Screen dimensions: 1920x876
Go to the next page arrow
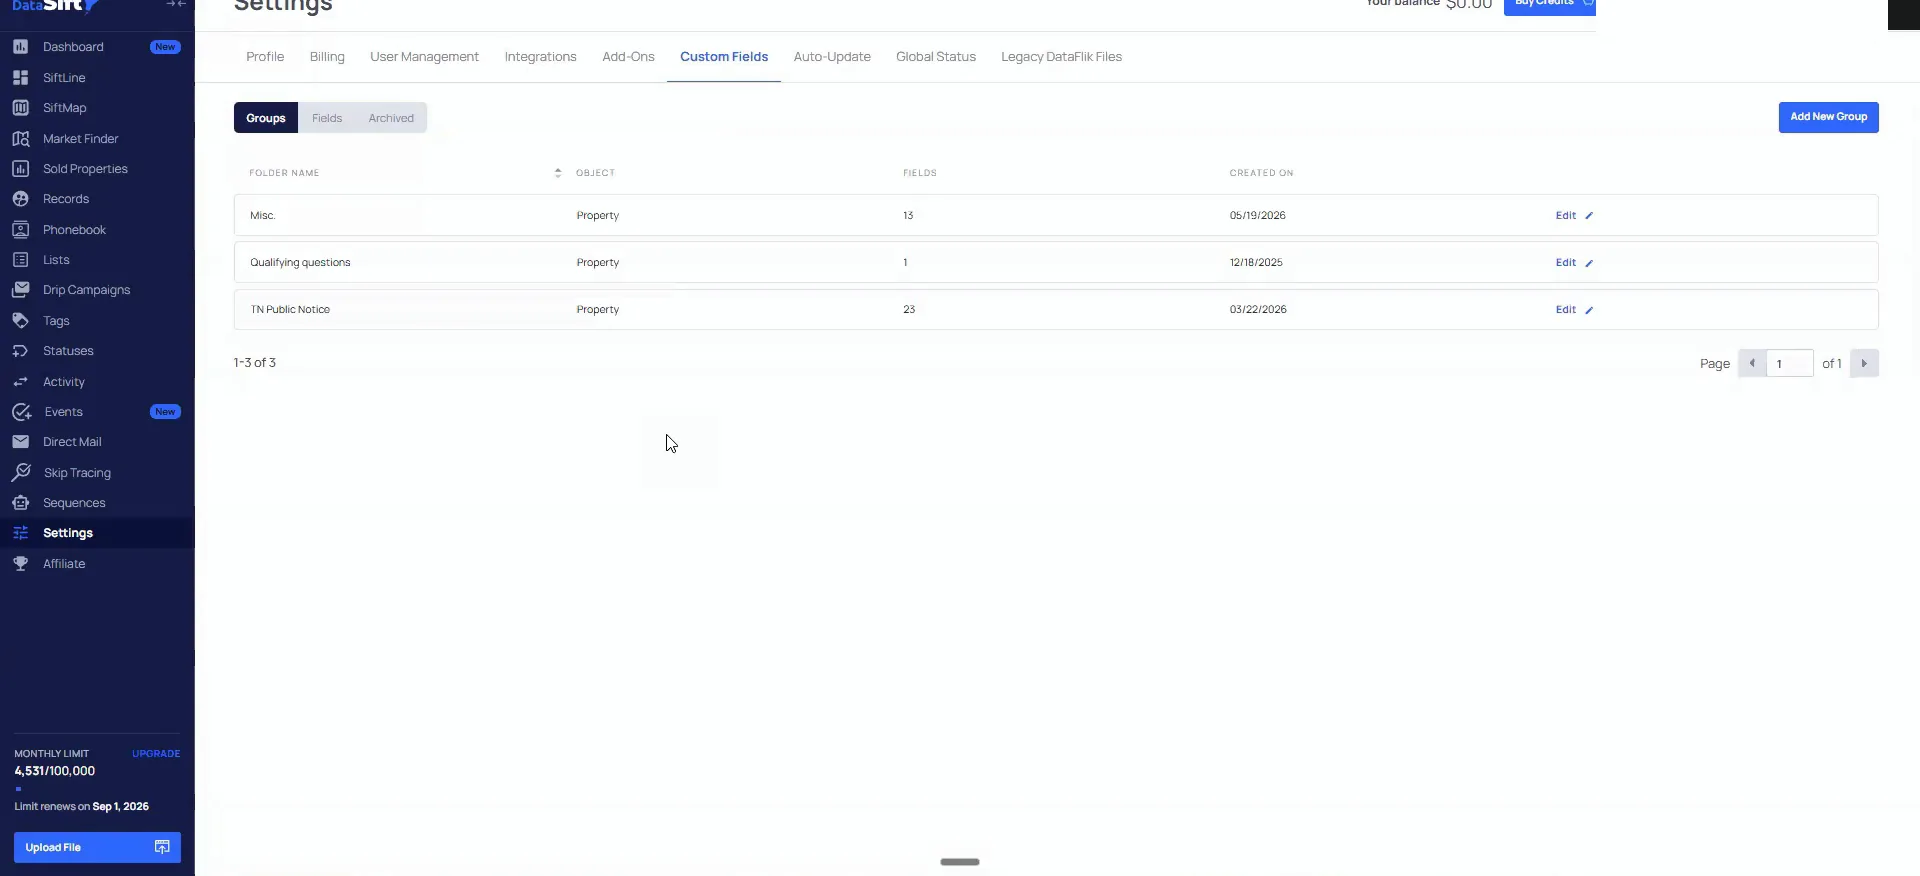1864,363
